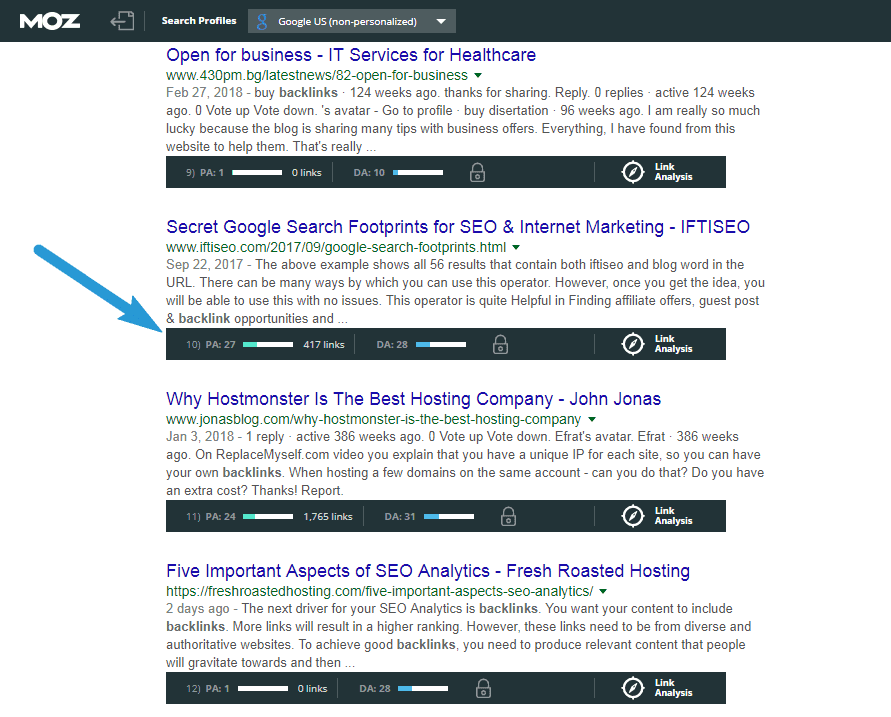Expand arrow next to 430pm.bg URL
This screenshot has height=717, width=891.
coord(478,75)
